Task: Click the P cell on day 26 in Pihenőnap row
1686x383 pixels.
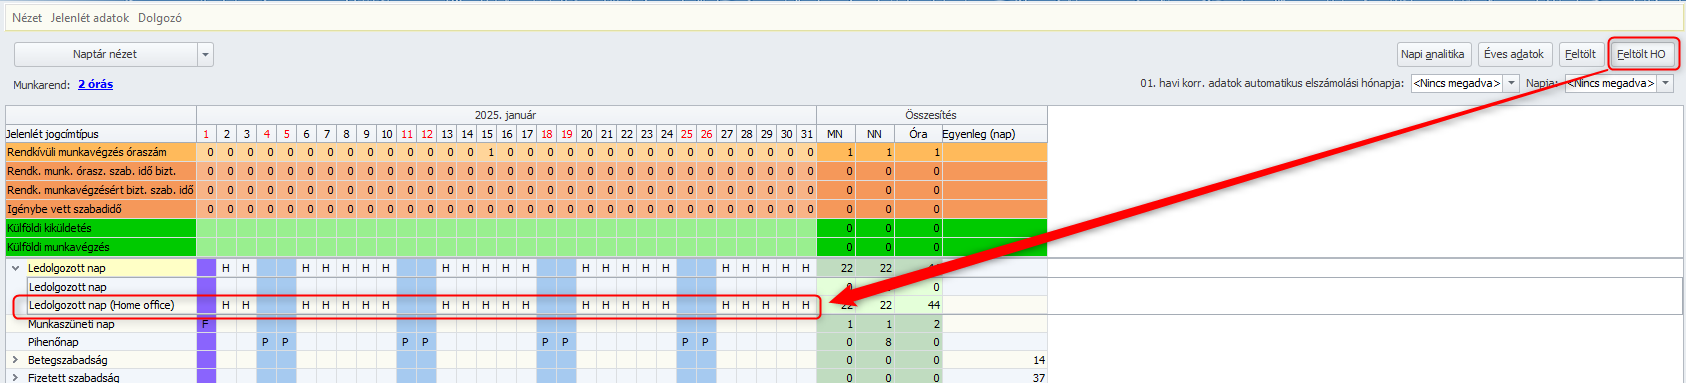Action: tap(706, 342)
